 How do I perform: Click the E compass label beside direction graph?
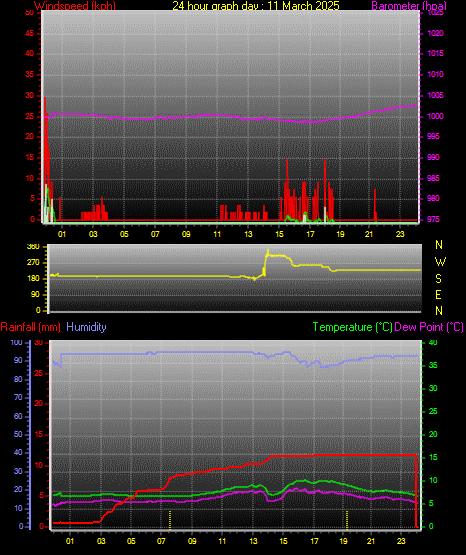coord(438,294)
